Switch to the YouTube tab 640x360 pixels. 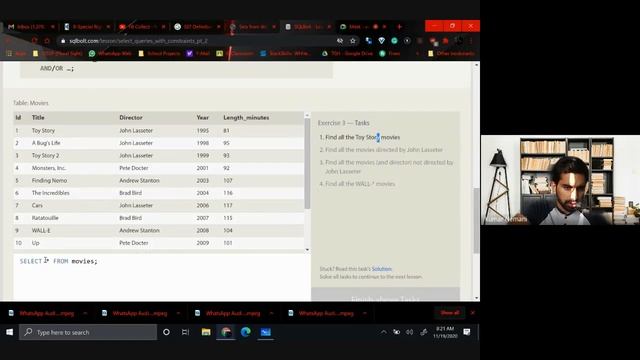tap(141, 27)
